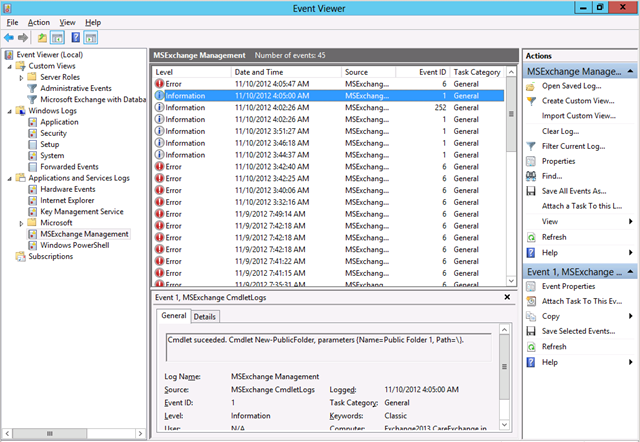This screenshot has height=442, width=640.
Task: Expand the Server Roles folder node
Action: pos(21,78)
